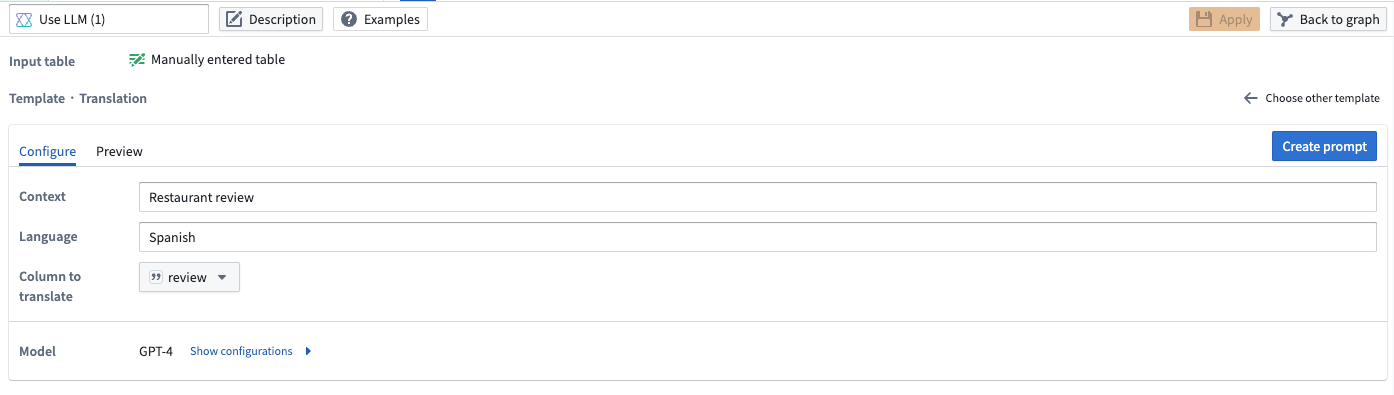Image resolution: width=1394 pixels, height=395 pixels.
Task: Click the Apply save disk icon
Action: tap(1204, 19)
